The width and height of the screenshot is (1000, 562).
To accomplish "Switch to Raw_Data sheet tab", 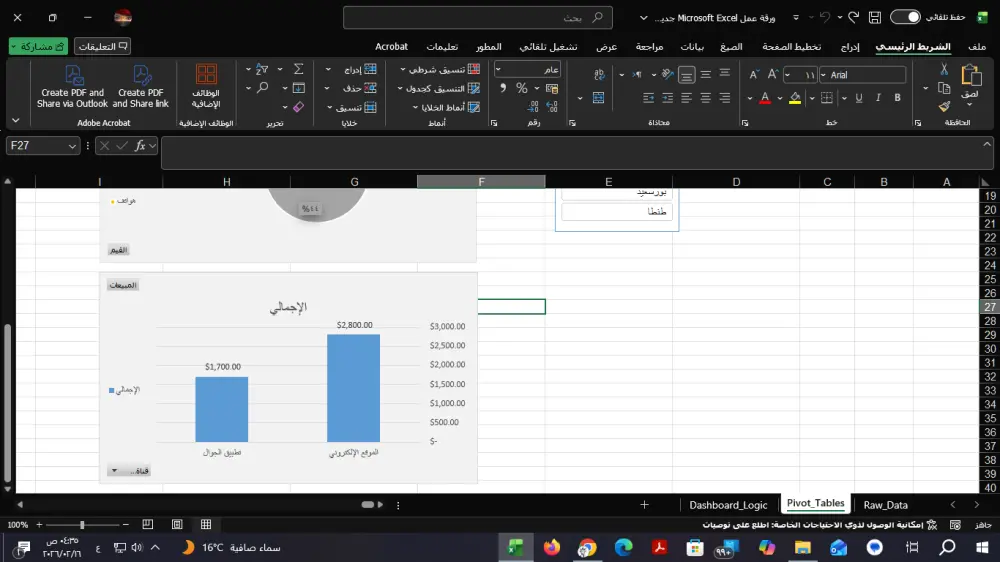I will [885, 505].
